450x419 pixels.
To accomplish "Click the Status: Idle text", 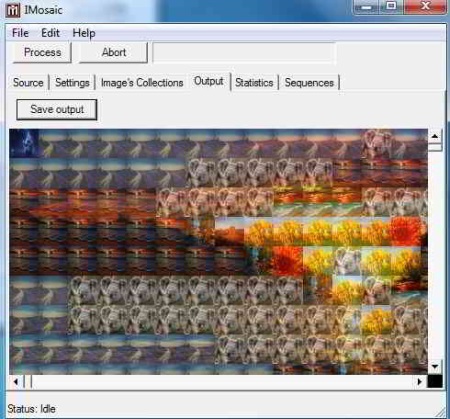I will pyautogui.click(x=31, y=409).
